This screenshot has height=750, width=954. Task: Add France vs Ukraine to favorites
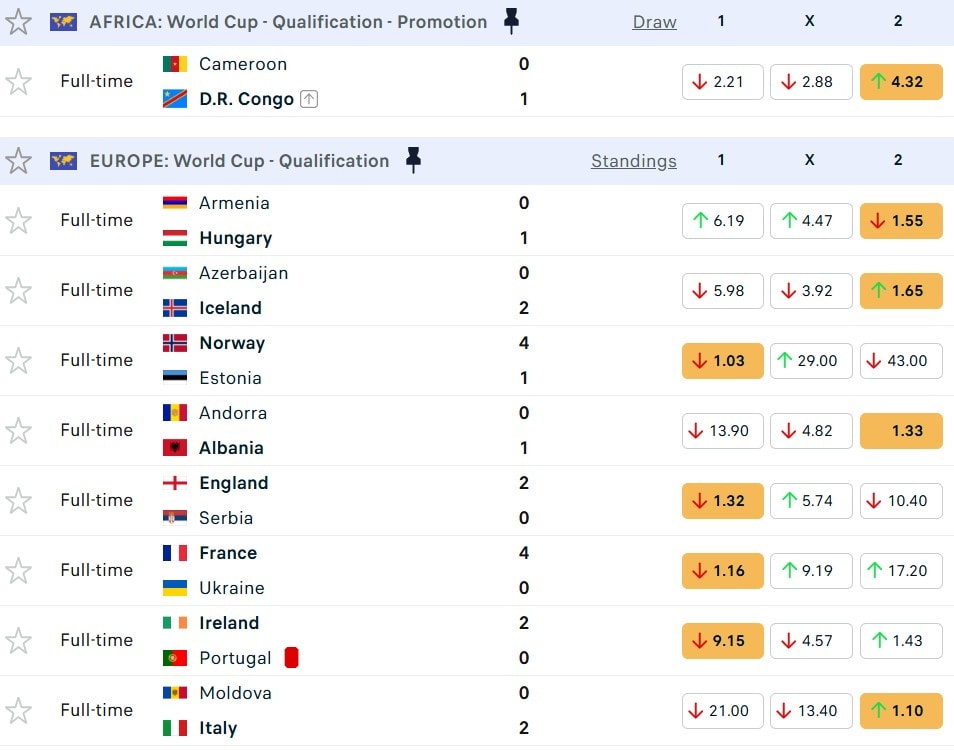click(19, 571)
